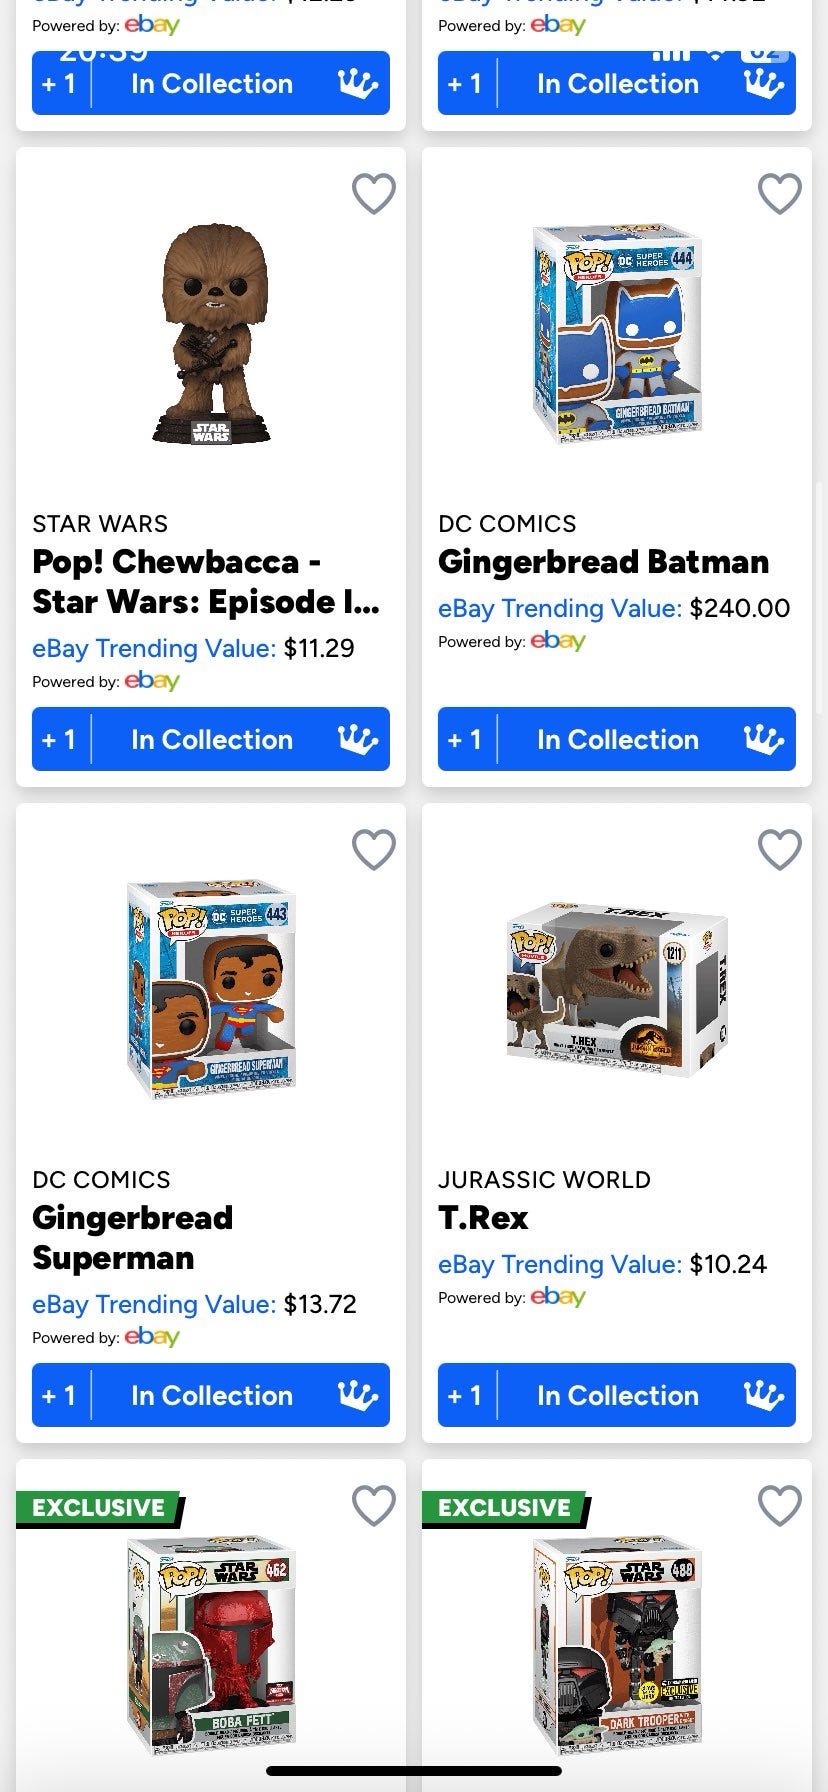Open Gingerbread Superman title link
The width and height of the screenshot is (828, 1792).
tap(133, 1237)
